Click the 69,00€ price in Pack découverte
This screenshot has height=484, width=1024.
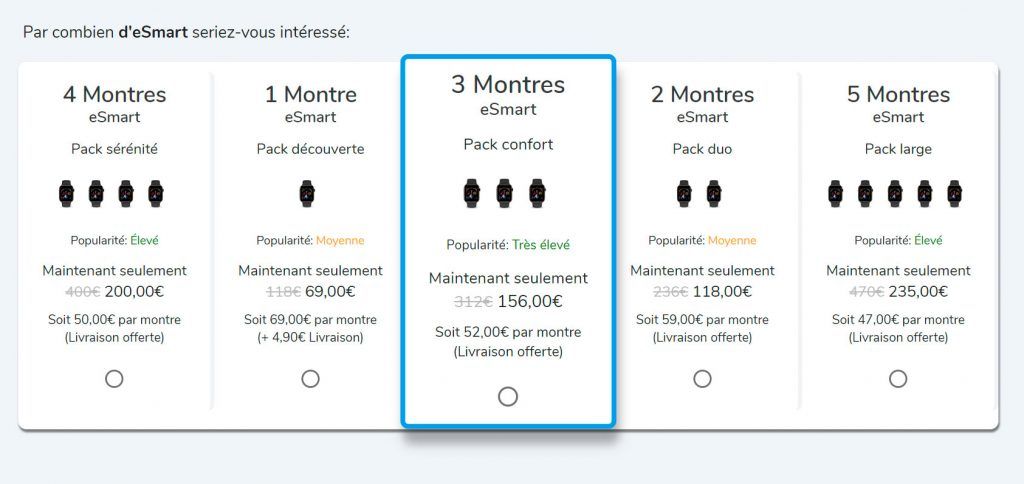[330, 291]
